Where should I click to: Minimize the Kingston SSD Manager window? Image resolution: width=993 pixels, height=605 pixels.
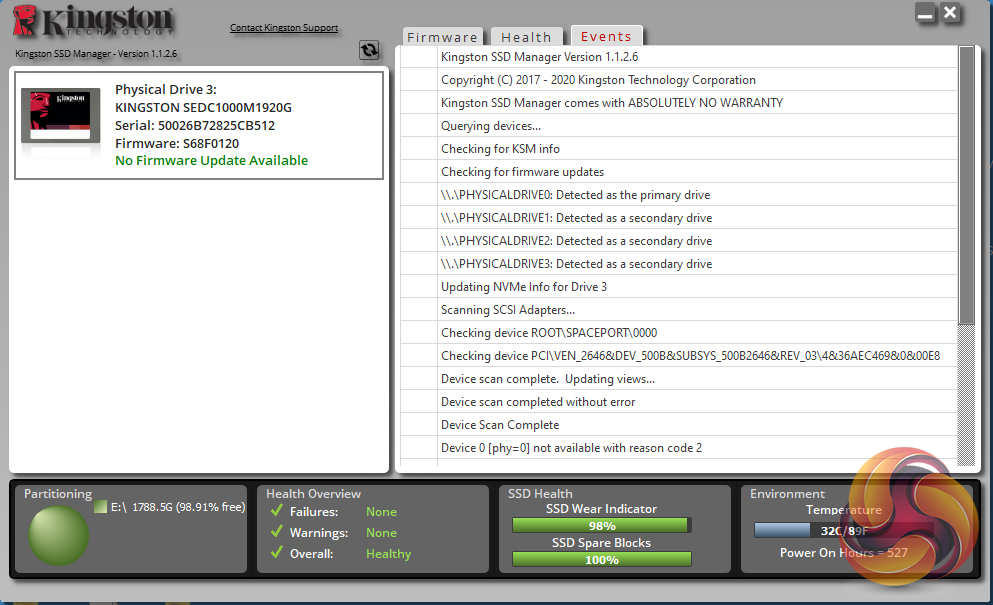click(x=925, y=13)
